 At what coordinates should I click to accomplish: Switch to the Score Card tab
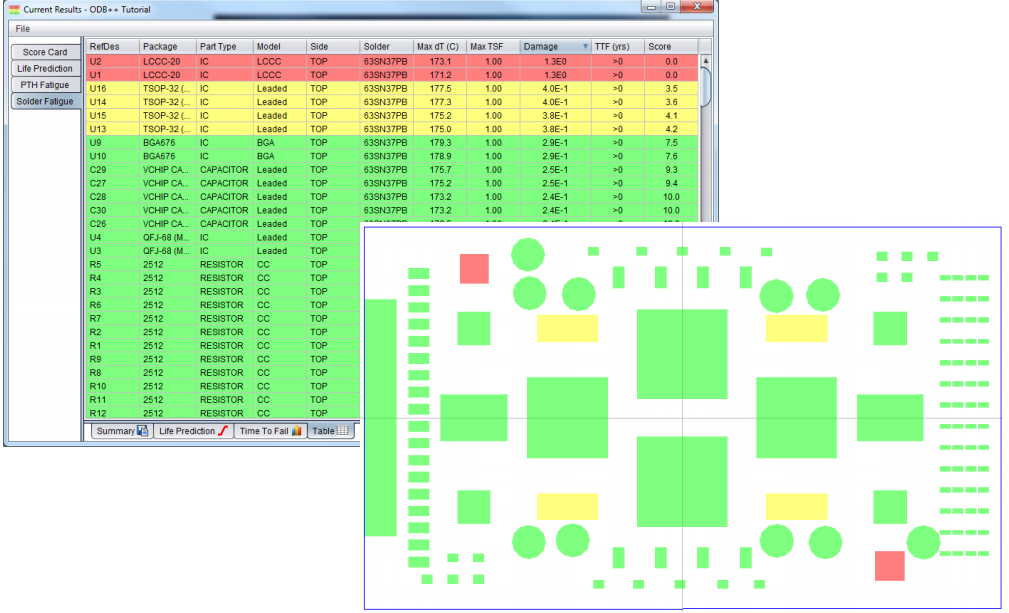click(x=45, y=52)
